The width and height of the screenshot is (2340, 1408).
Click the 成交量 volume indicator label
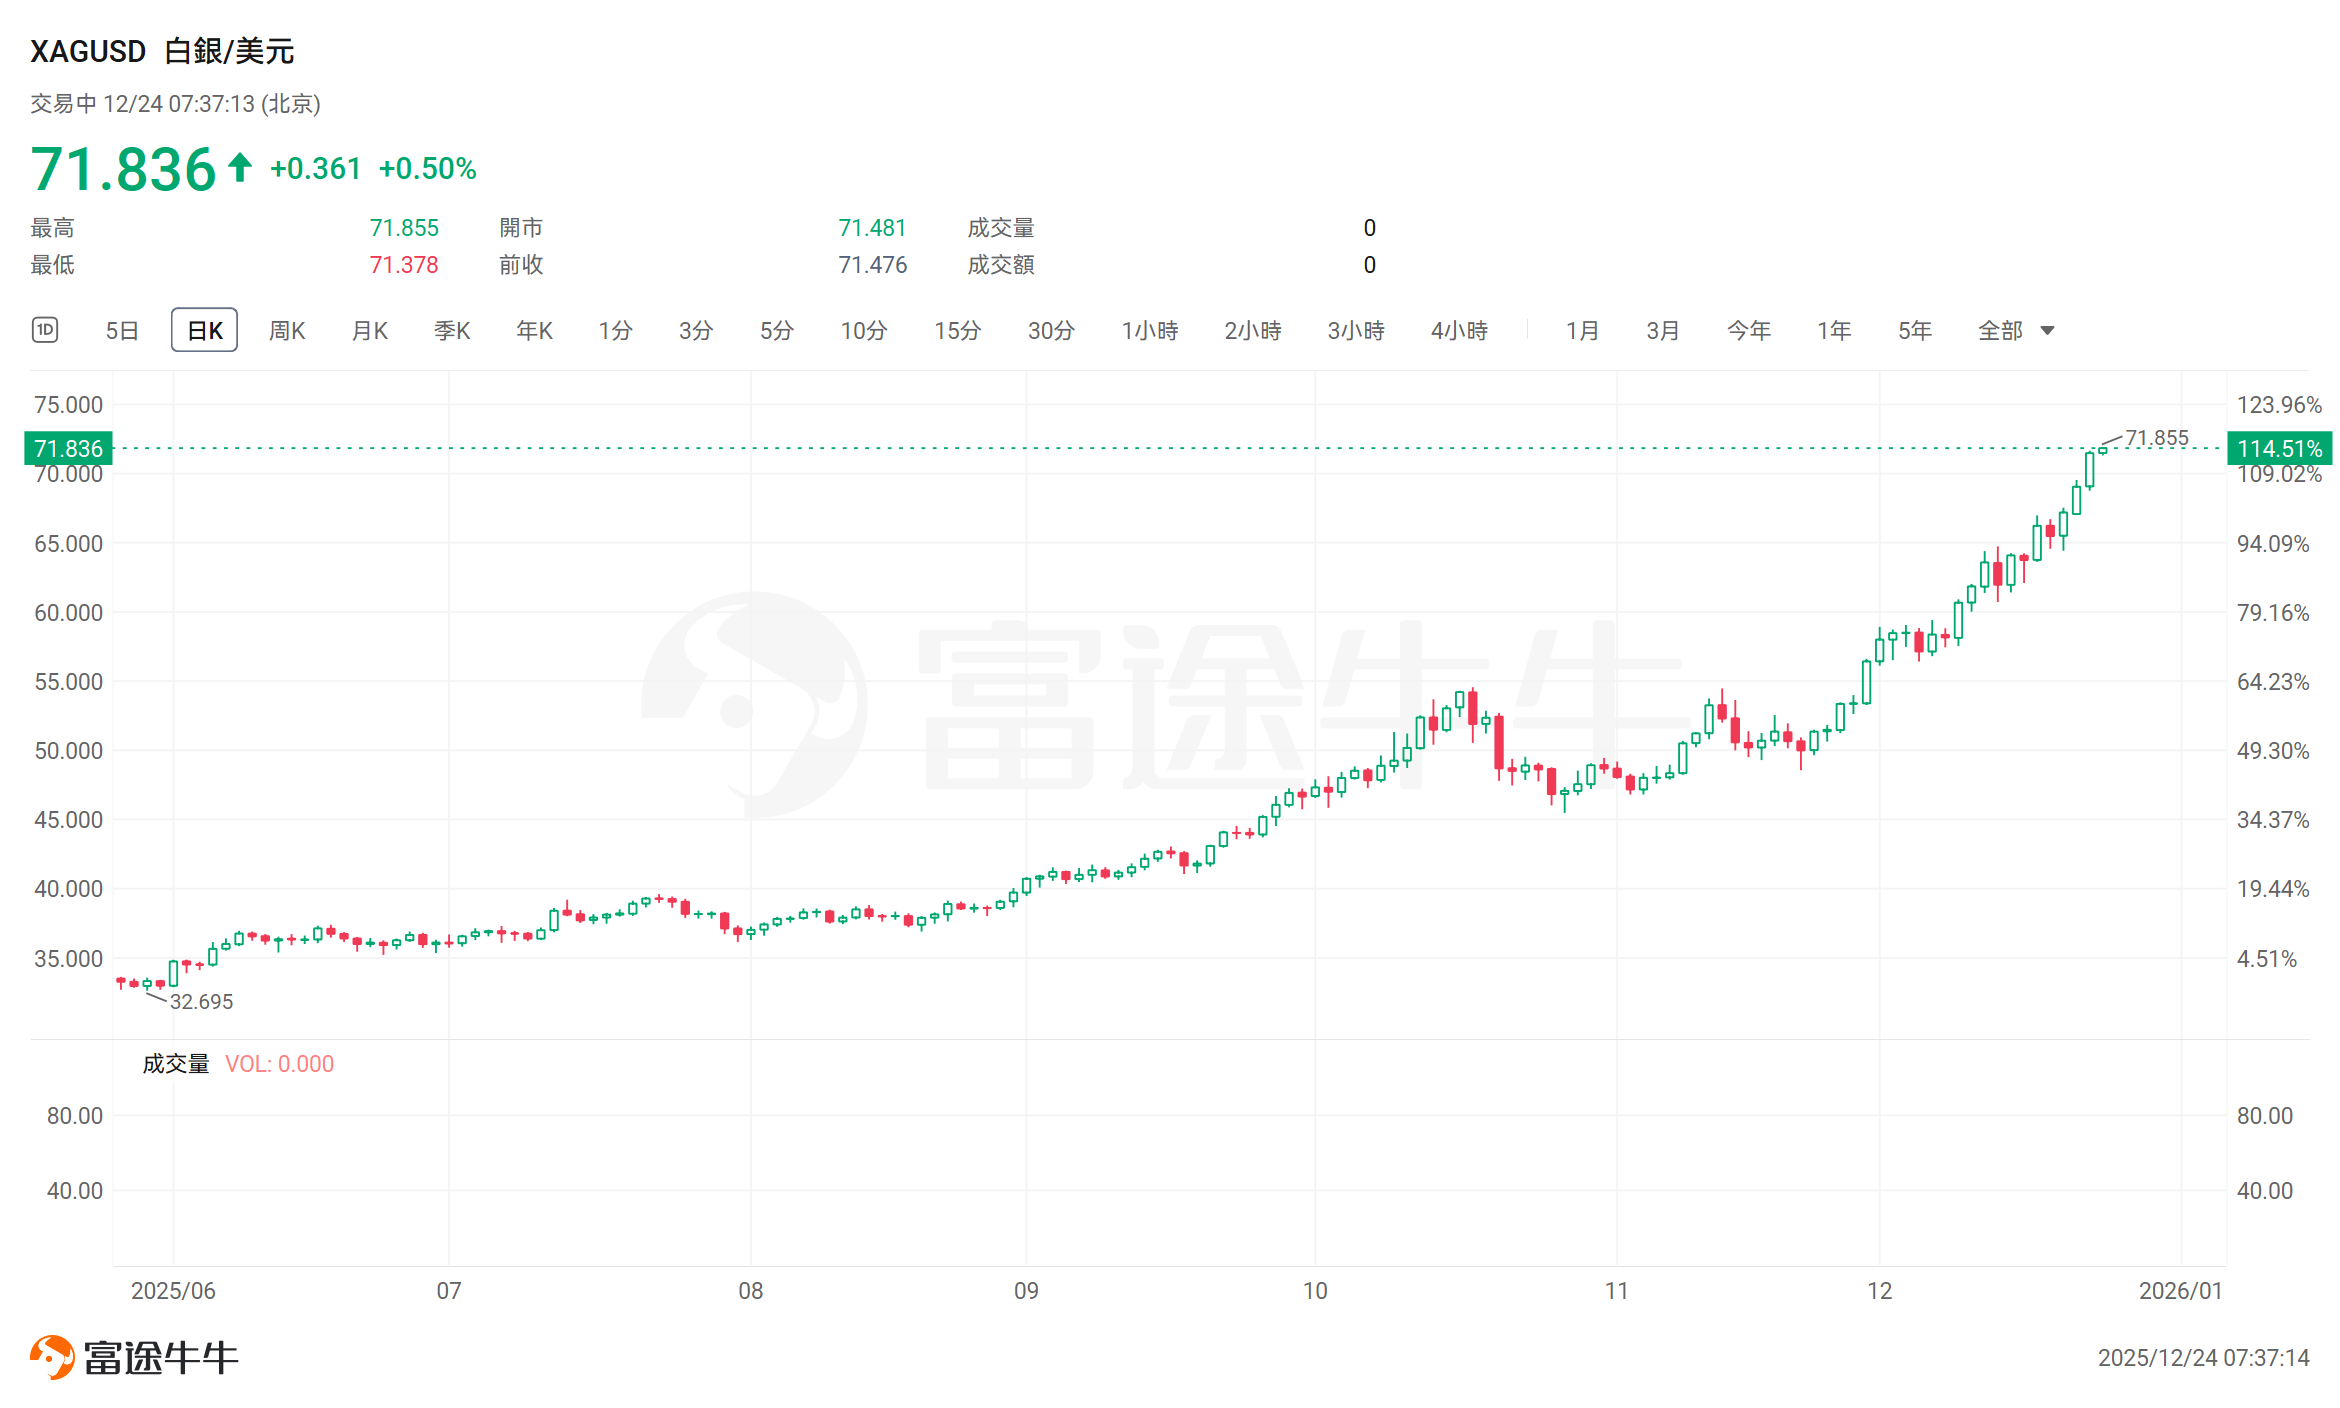click(x=176, y=1064)
